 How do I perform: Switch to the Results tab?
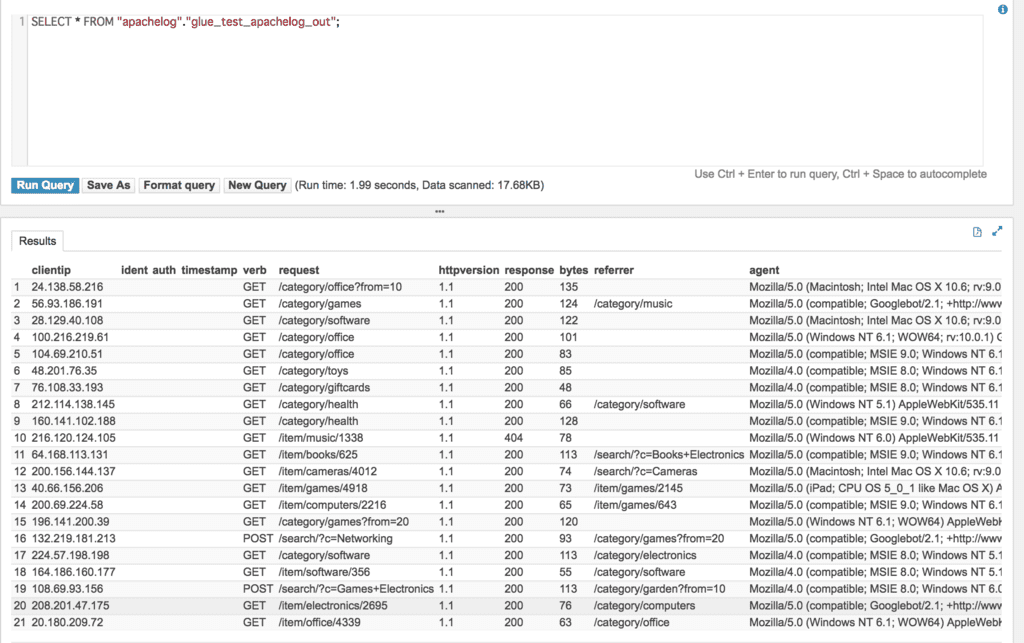pyautogui.click(x=37, y=241)
